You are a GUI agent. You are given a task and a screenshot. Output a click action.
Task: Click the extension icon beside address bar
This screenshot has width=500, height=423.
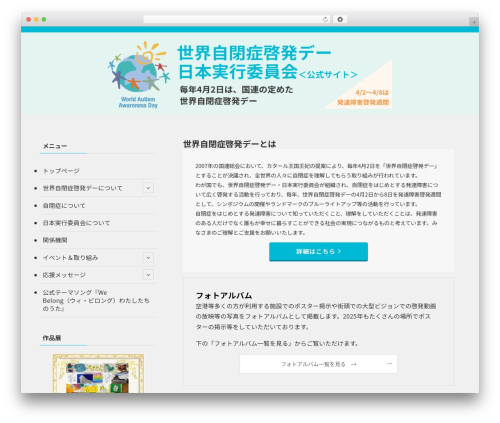click(x=340, y=19)
